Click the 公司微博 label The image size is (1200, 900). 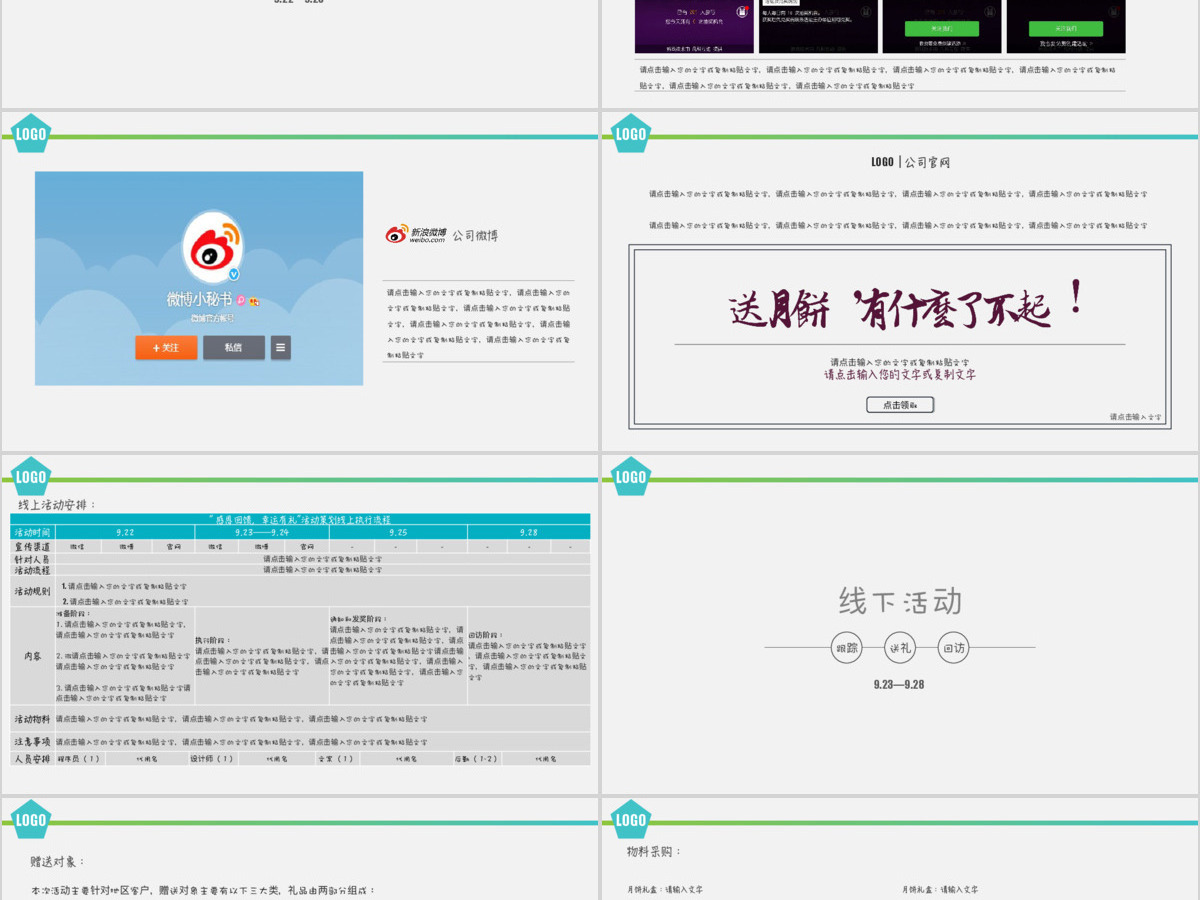pyautogui.click(x=475, y=236)
